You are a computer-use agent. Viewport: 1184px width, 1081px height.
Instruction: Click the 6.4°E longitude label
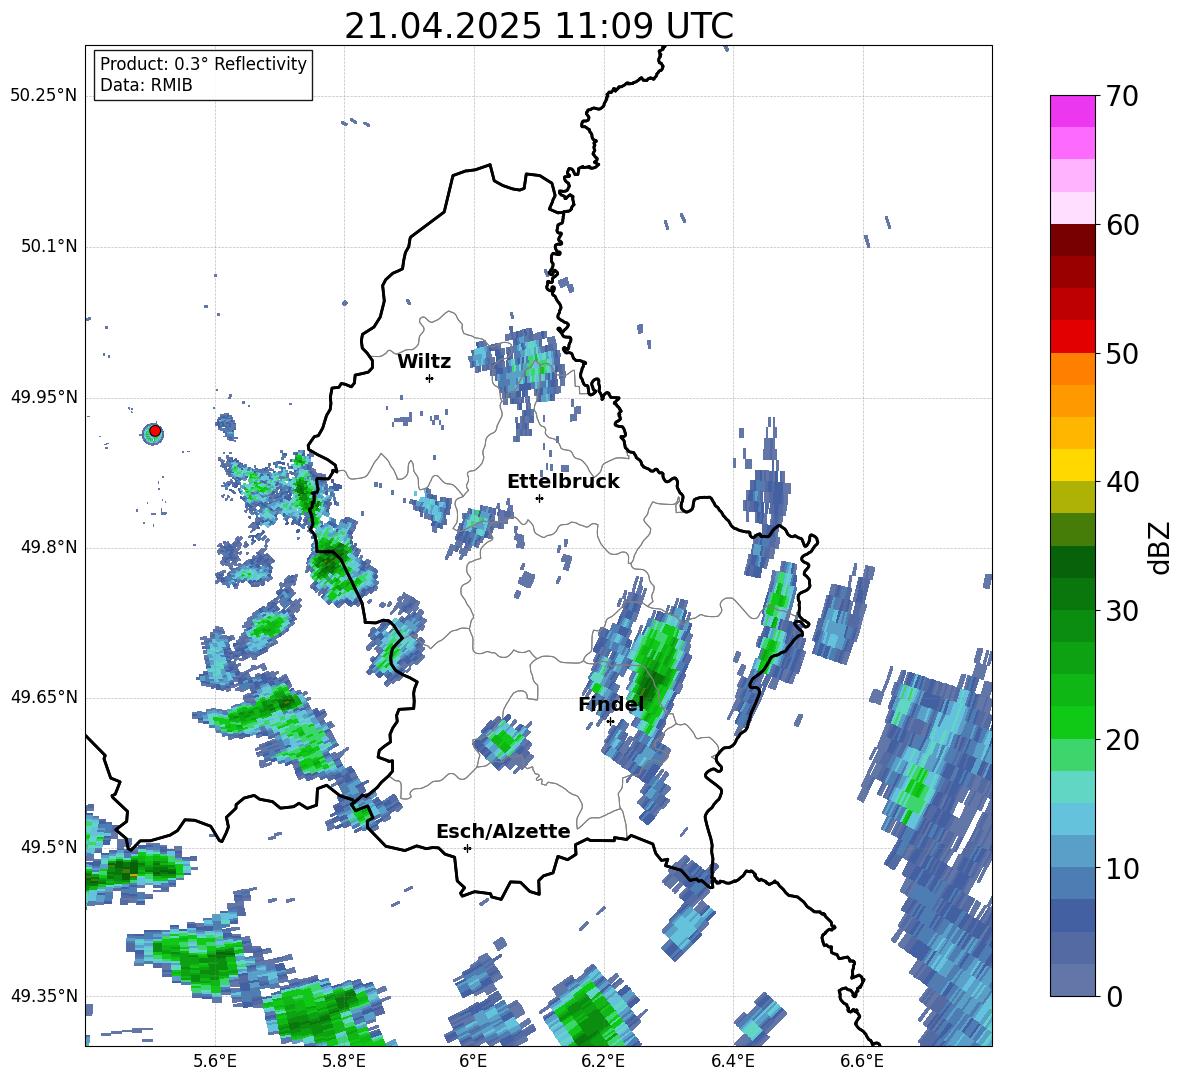tap(732, 1061)
